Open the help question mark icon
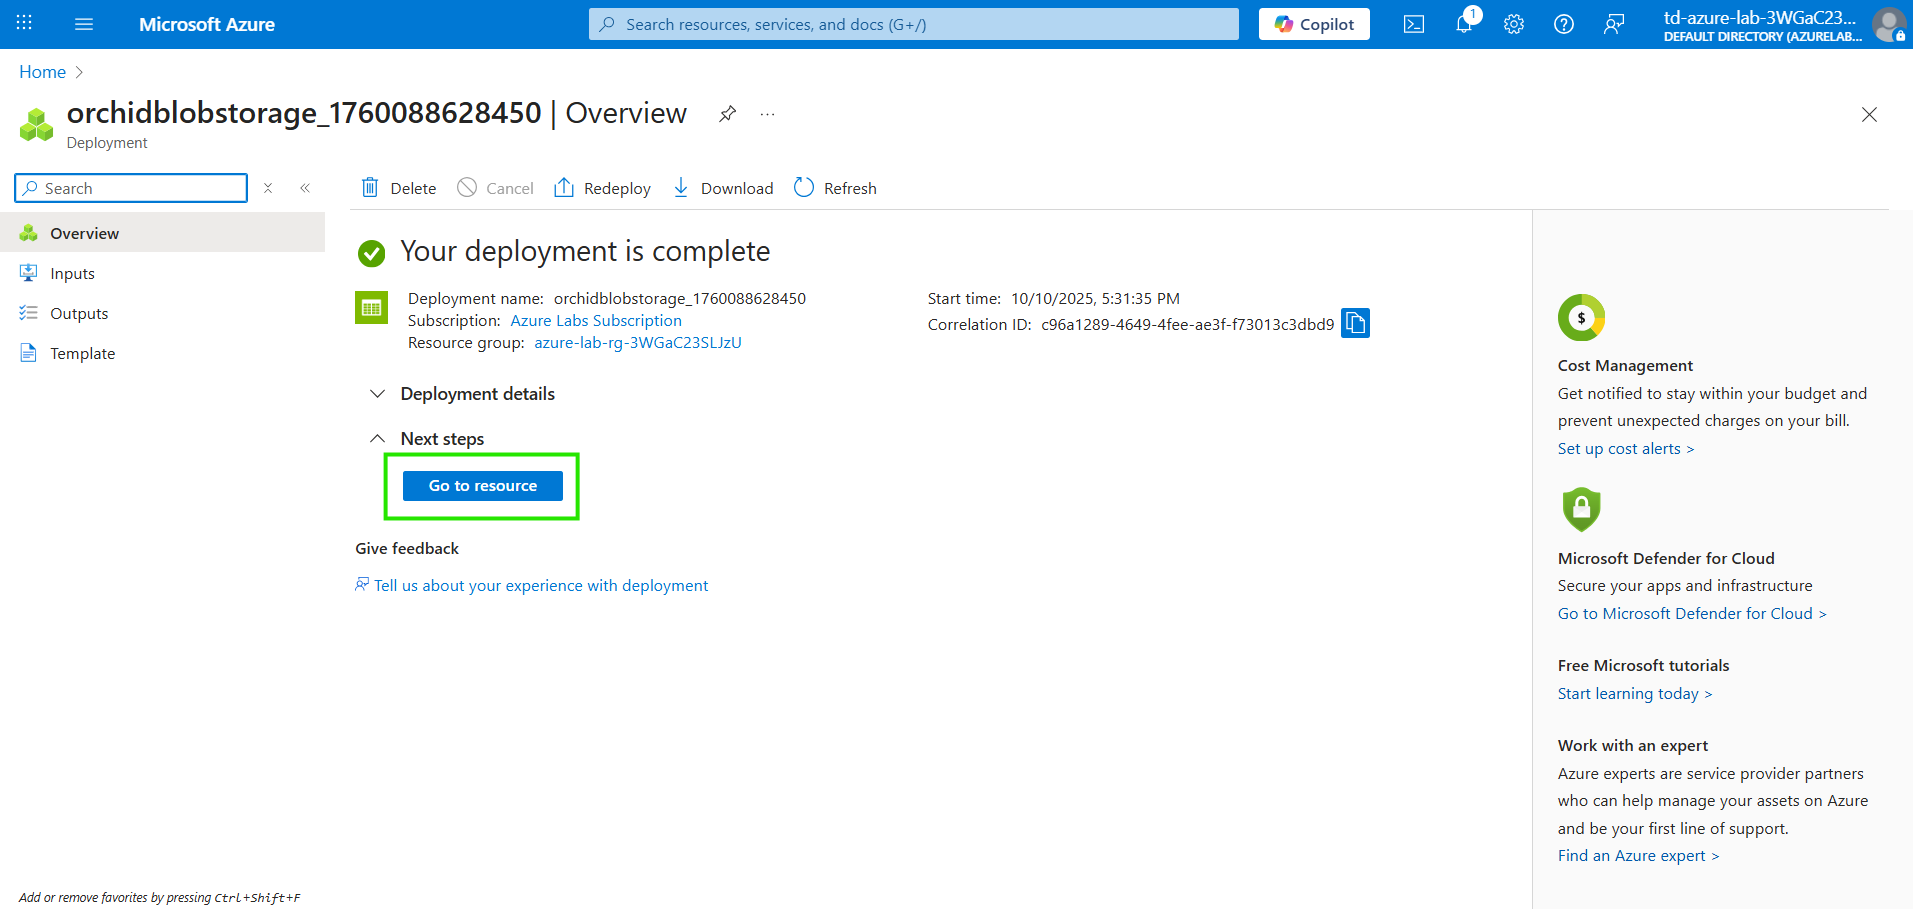This screenshot has height=909, width=1913. (1564, 24)
